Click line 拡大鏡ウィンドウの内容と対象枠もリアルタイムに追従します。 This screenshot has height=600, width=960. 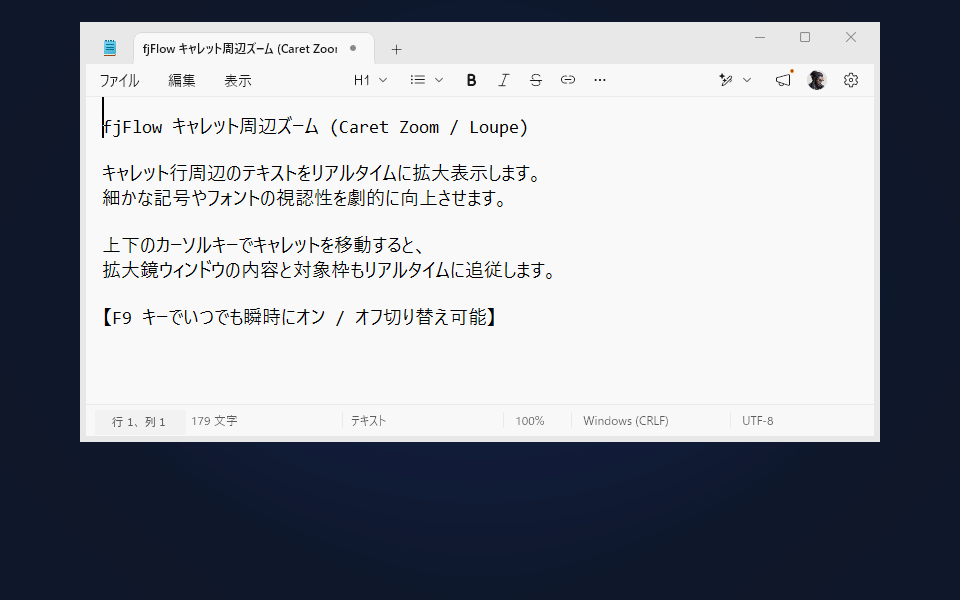pos(329,270)
